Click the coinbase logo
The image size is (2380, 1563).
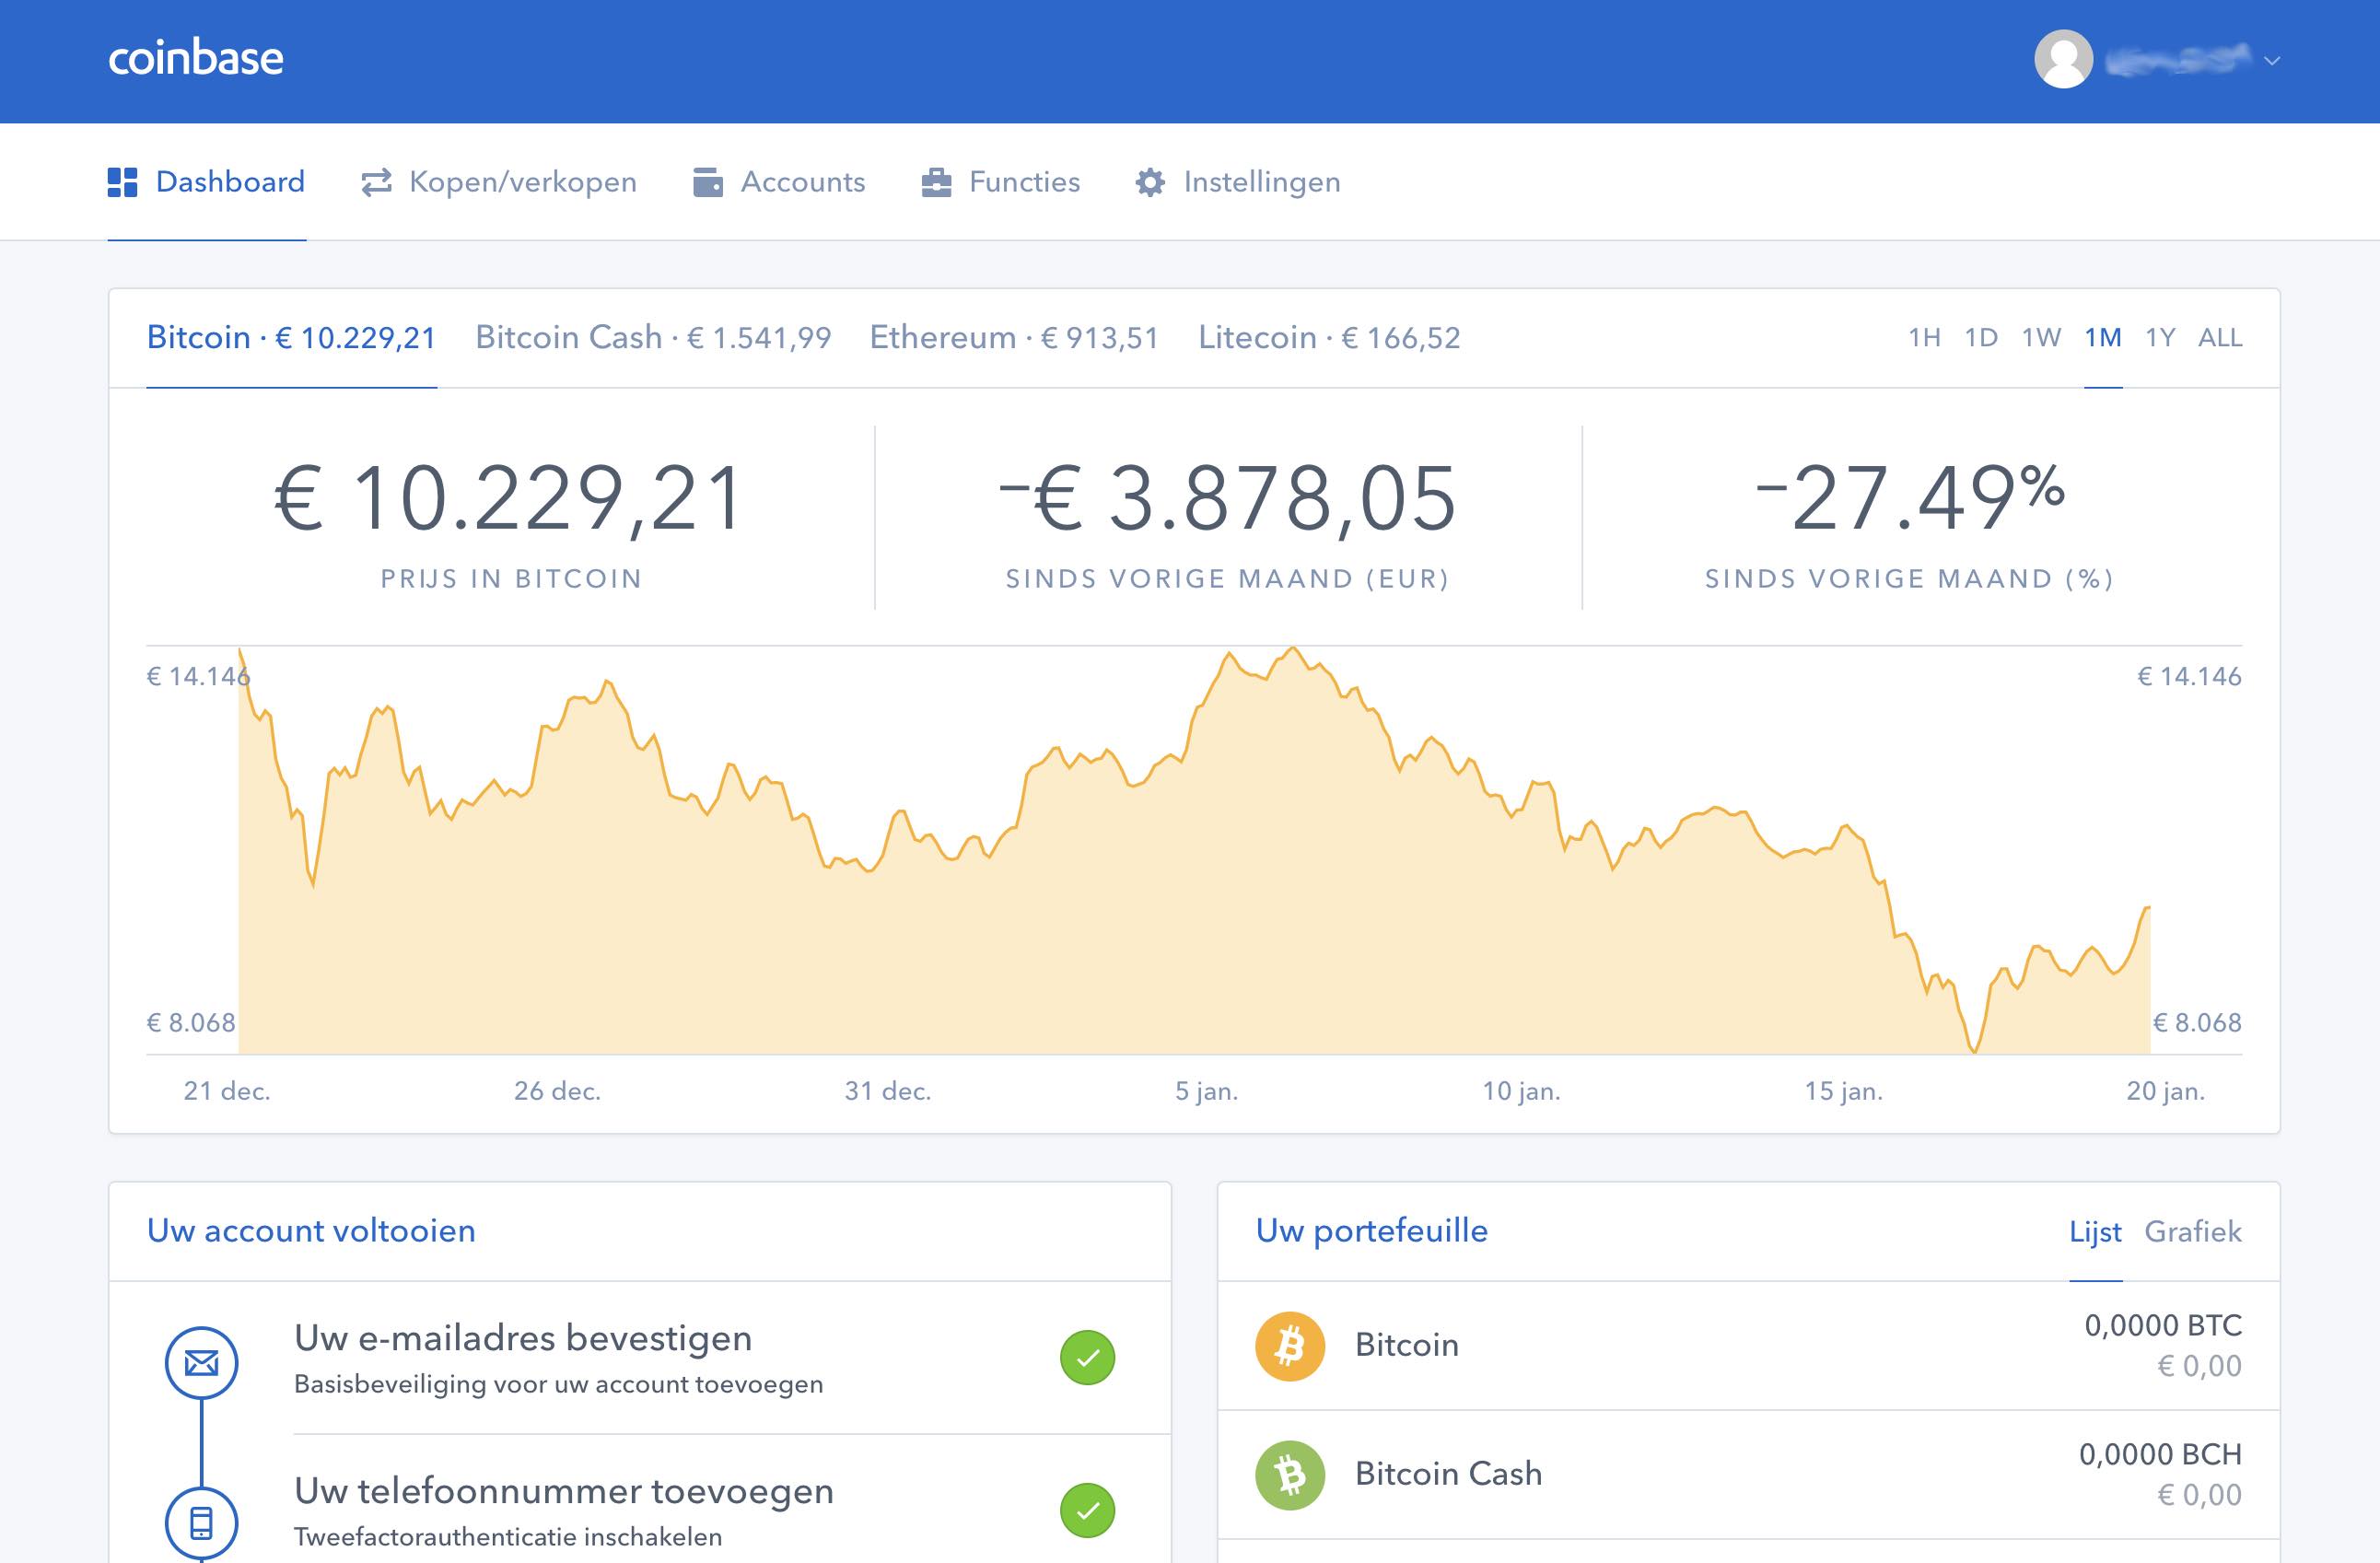pos(196,58)
